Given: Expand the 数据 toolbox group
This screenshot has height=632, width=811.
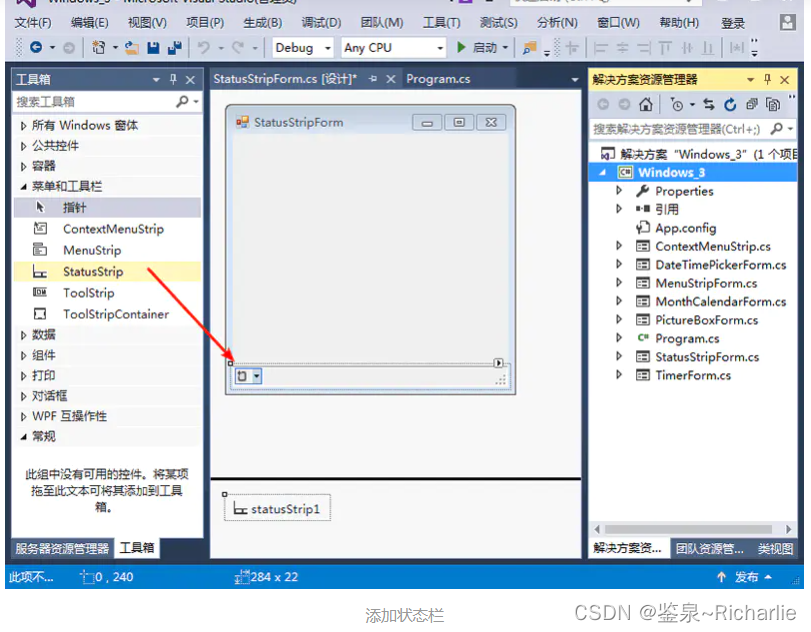Looking at the screenshot, I should point(23,335).
